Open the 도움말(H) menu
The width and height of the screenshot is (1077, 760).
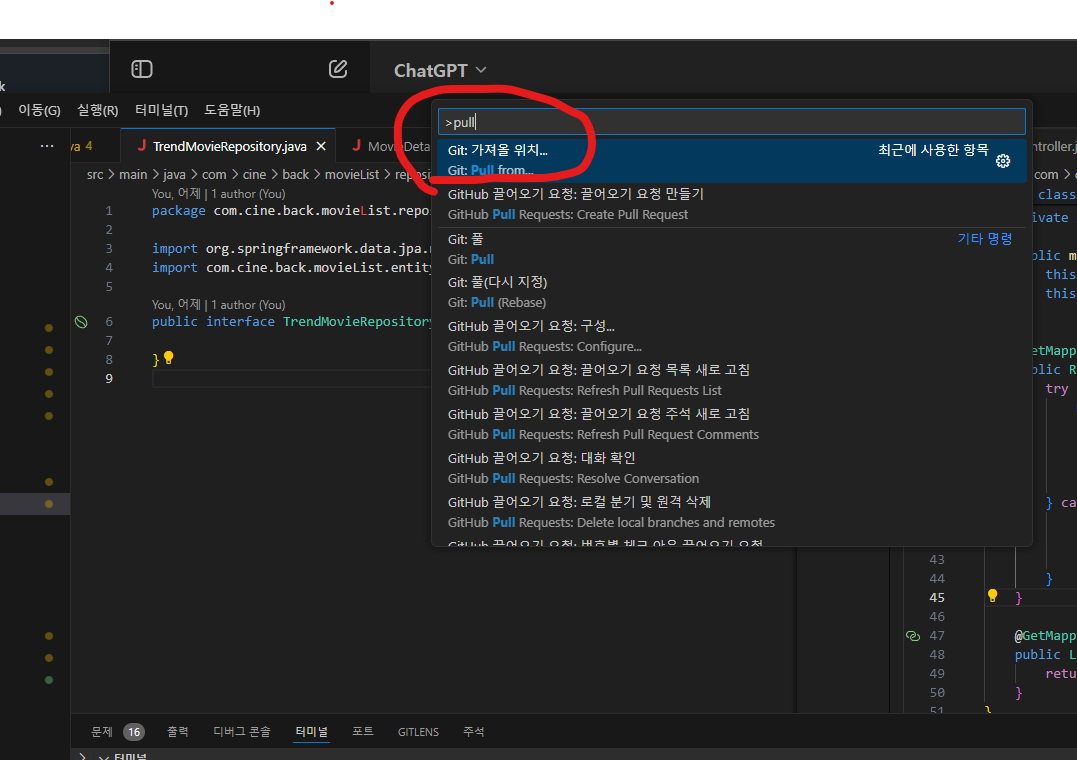tap(232, 110)
